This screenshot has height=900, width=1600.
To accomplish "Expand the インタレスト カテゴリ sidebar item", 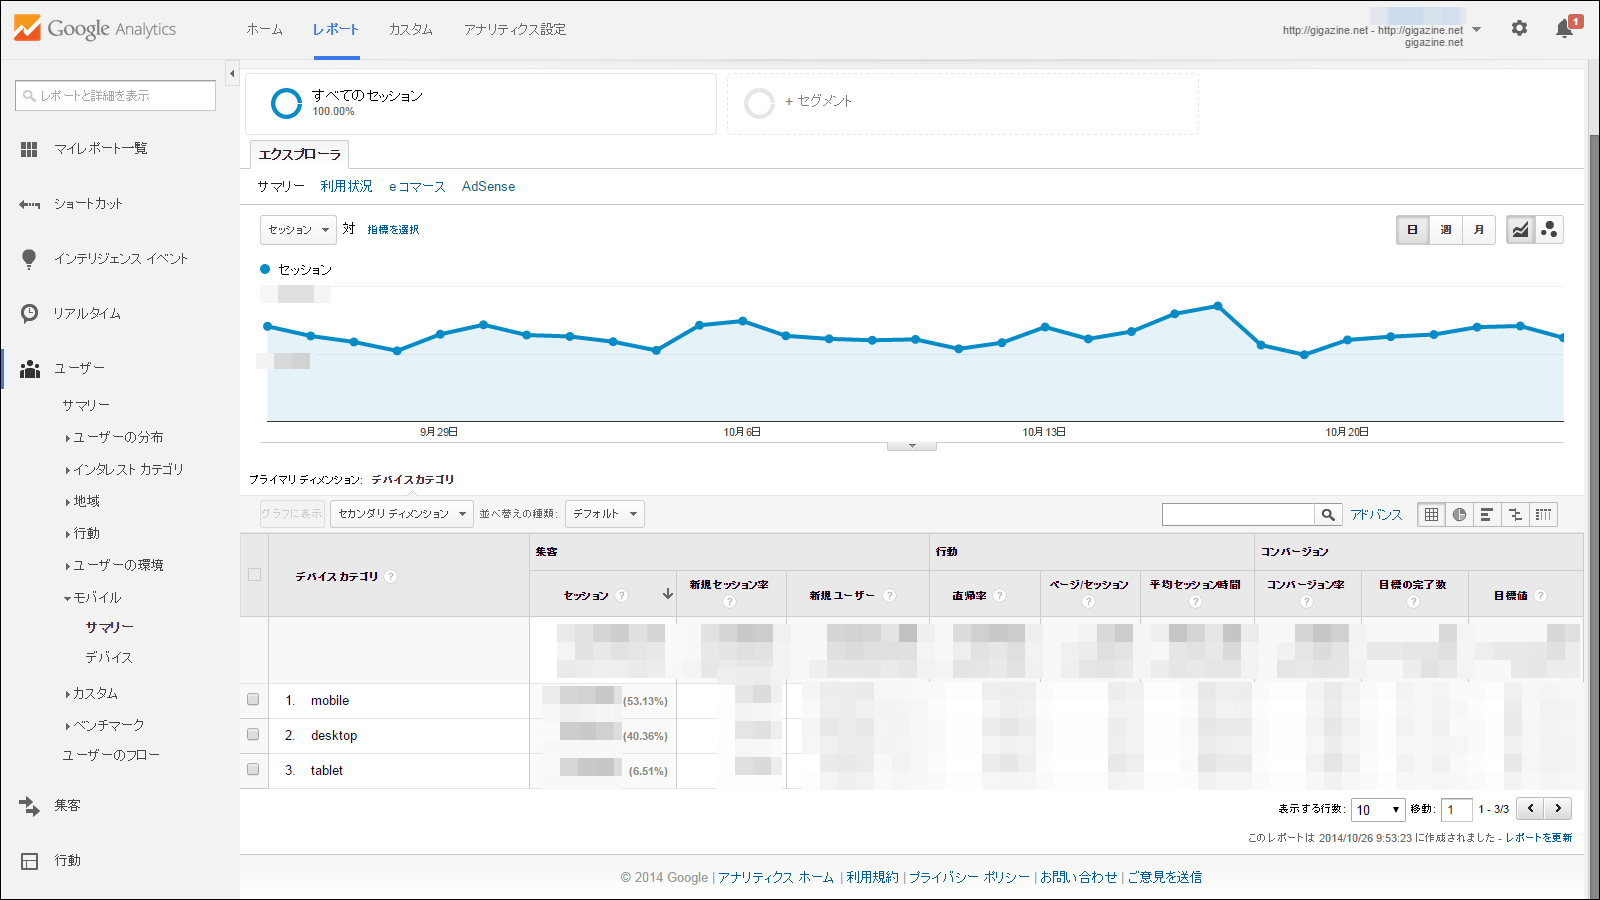I will (x=128, y=469).
